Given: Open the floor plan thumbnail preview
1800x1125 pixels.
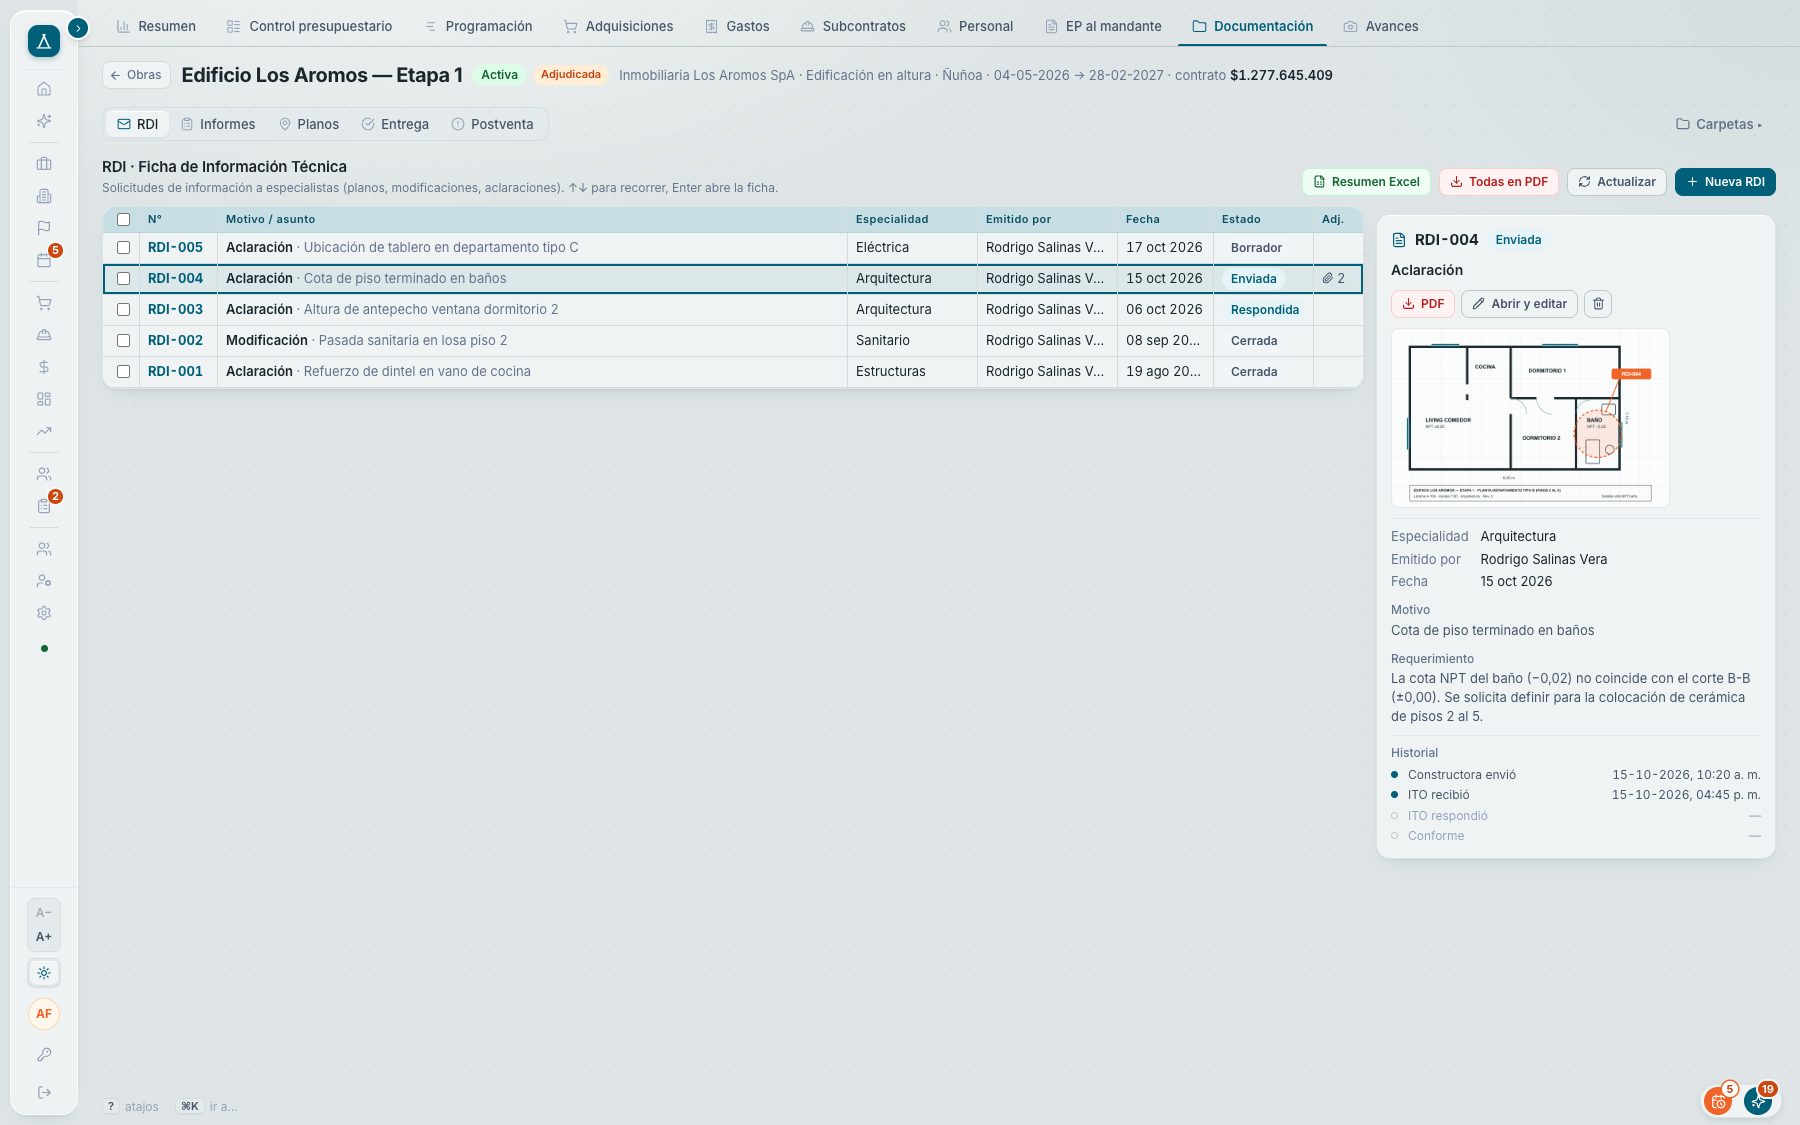Looking at the screenshot, I should coord(1530,418).
